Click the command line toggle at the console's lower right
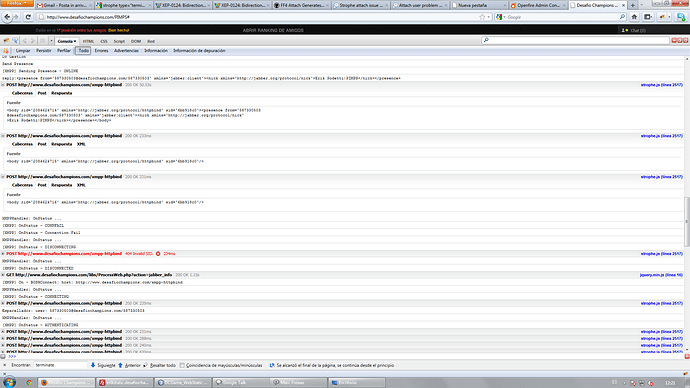690x388 pixels. pyautogui.click(x=687, y=356)
